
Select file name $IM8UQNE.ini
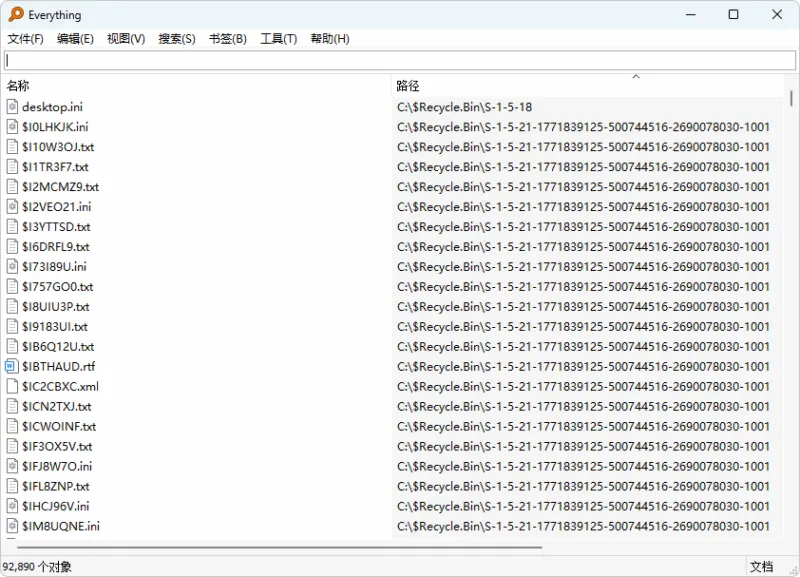click(x=61, y=526)
